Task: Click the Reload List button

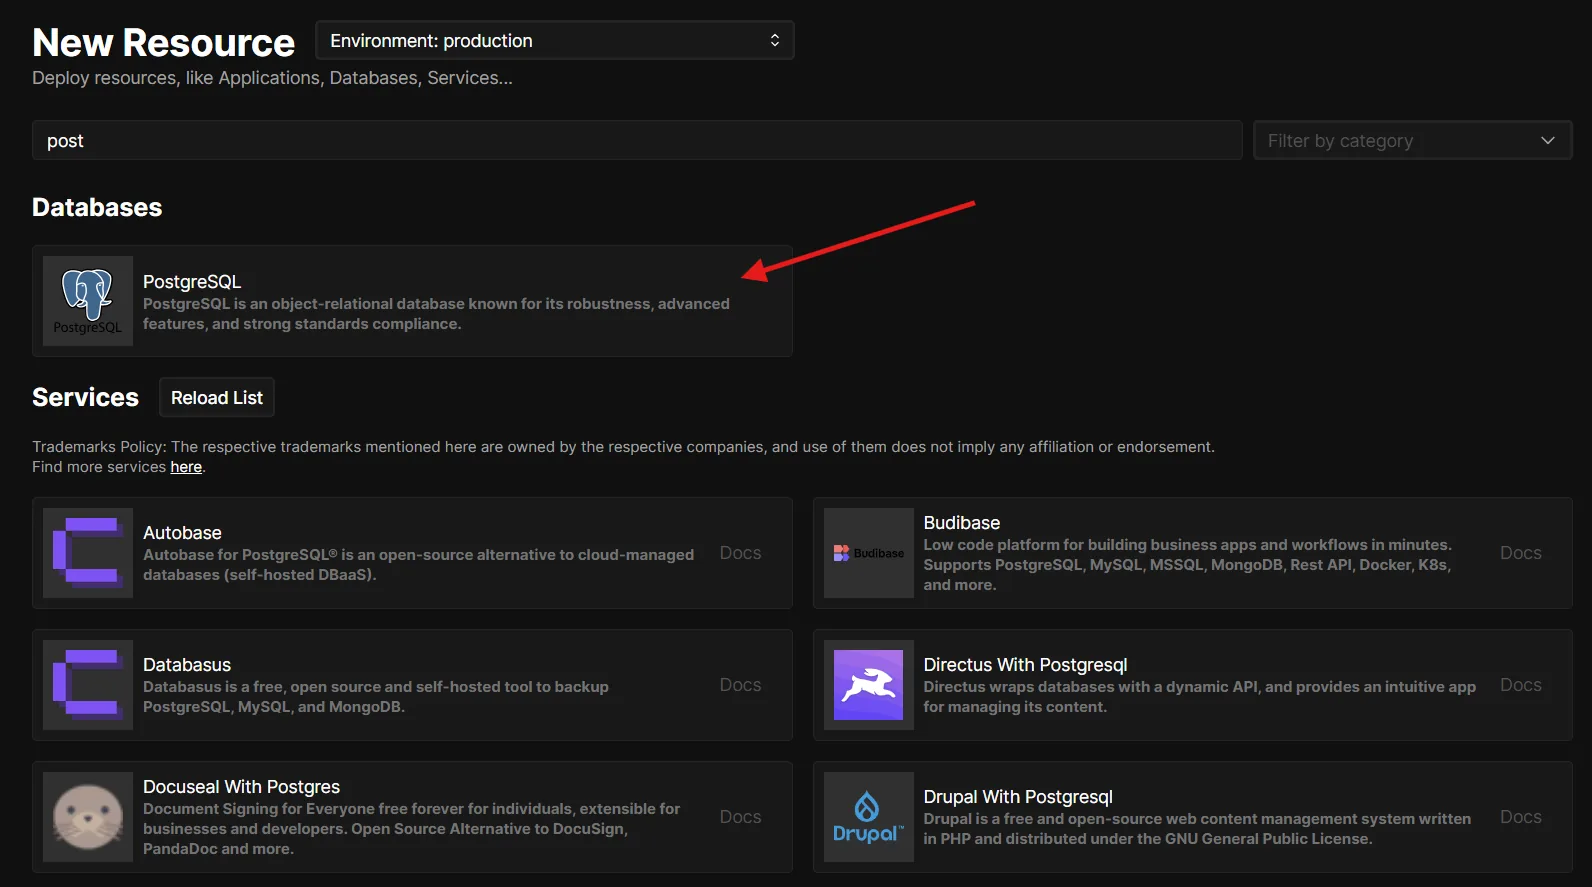Action: coord(217,397)
